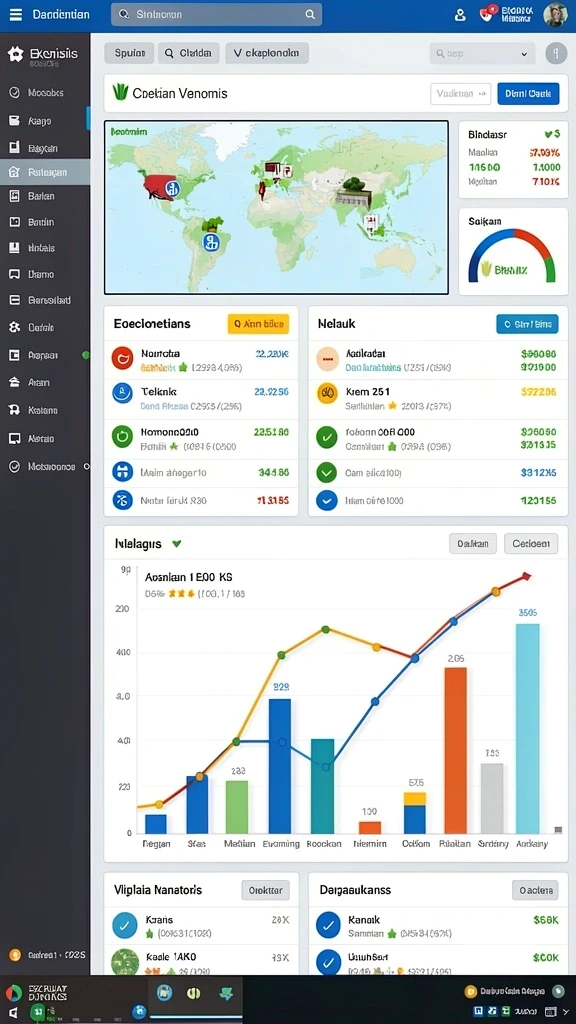Expand the Nlelagus chevron

click(x=176, y=543)
